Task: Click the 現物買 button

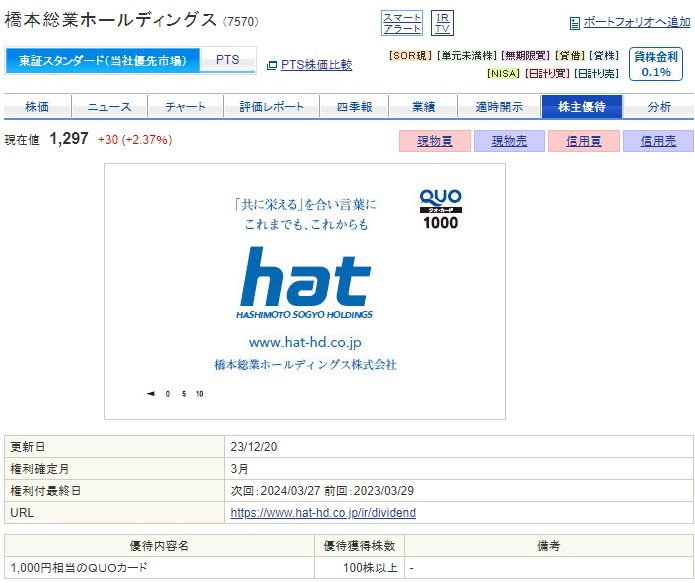Action: [435, 141]
